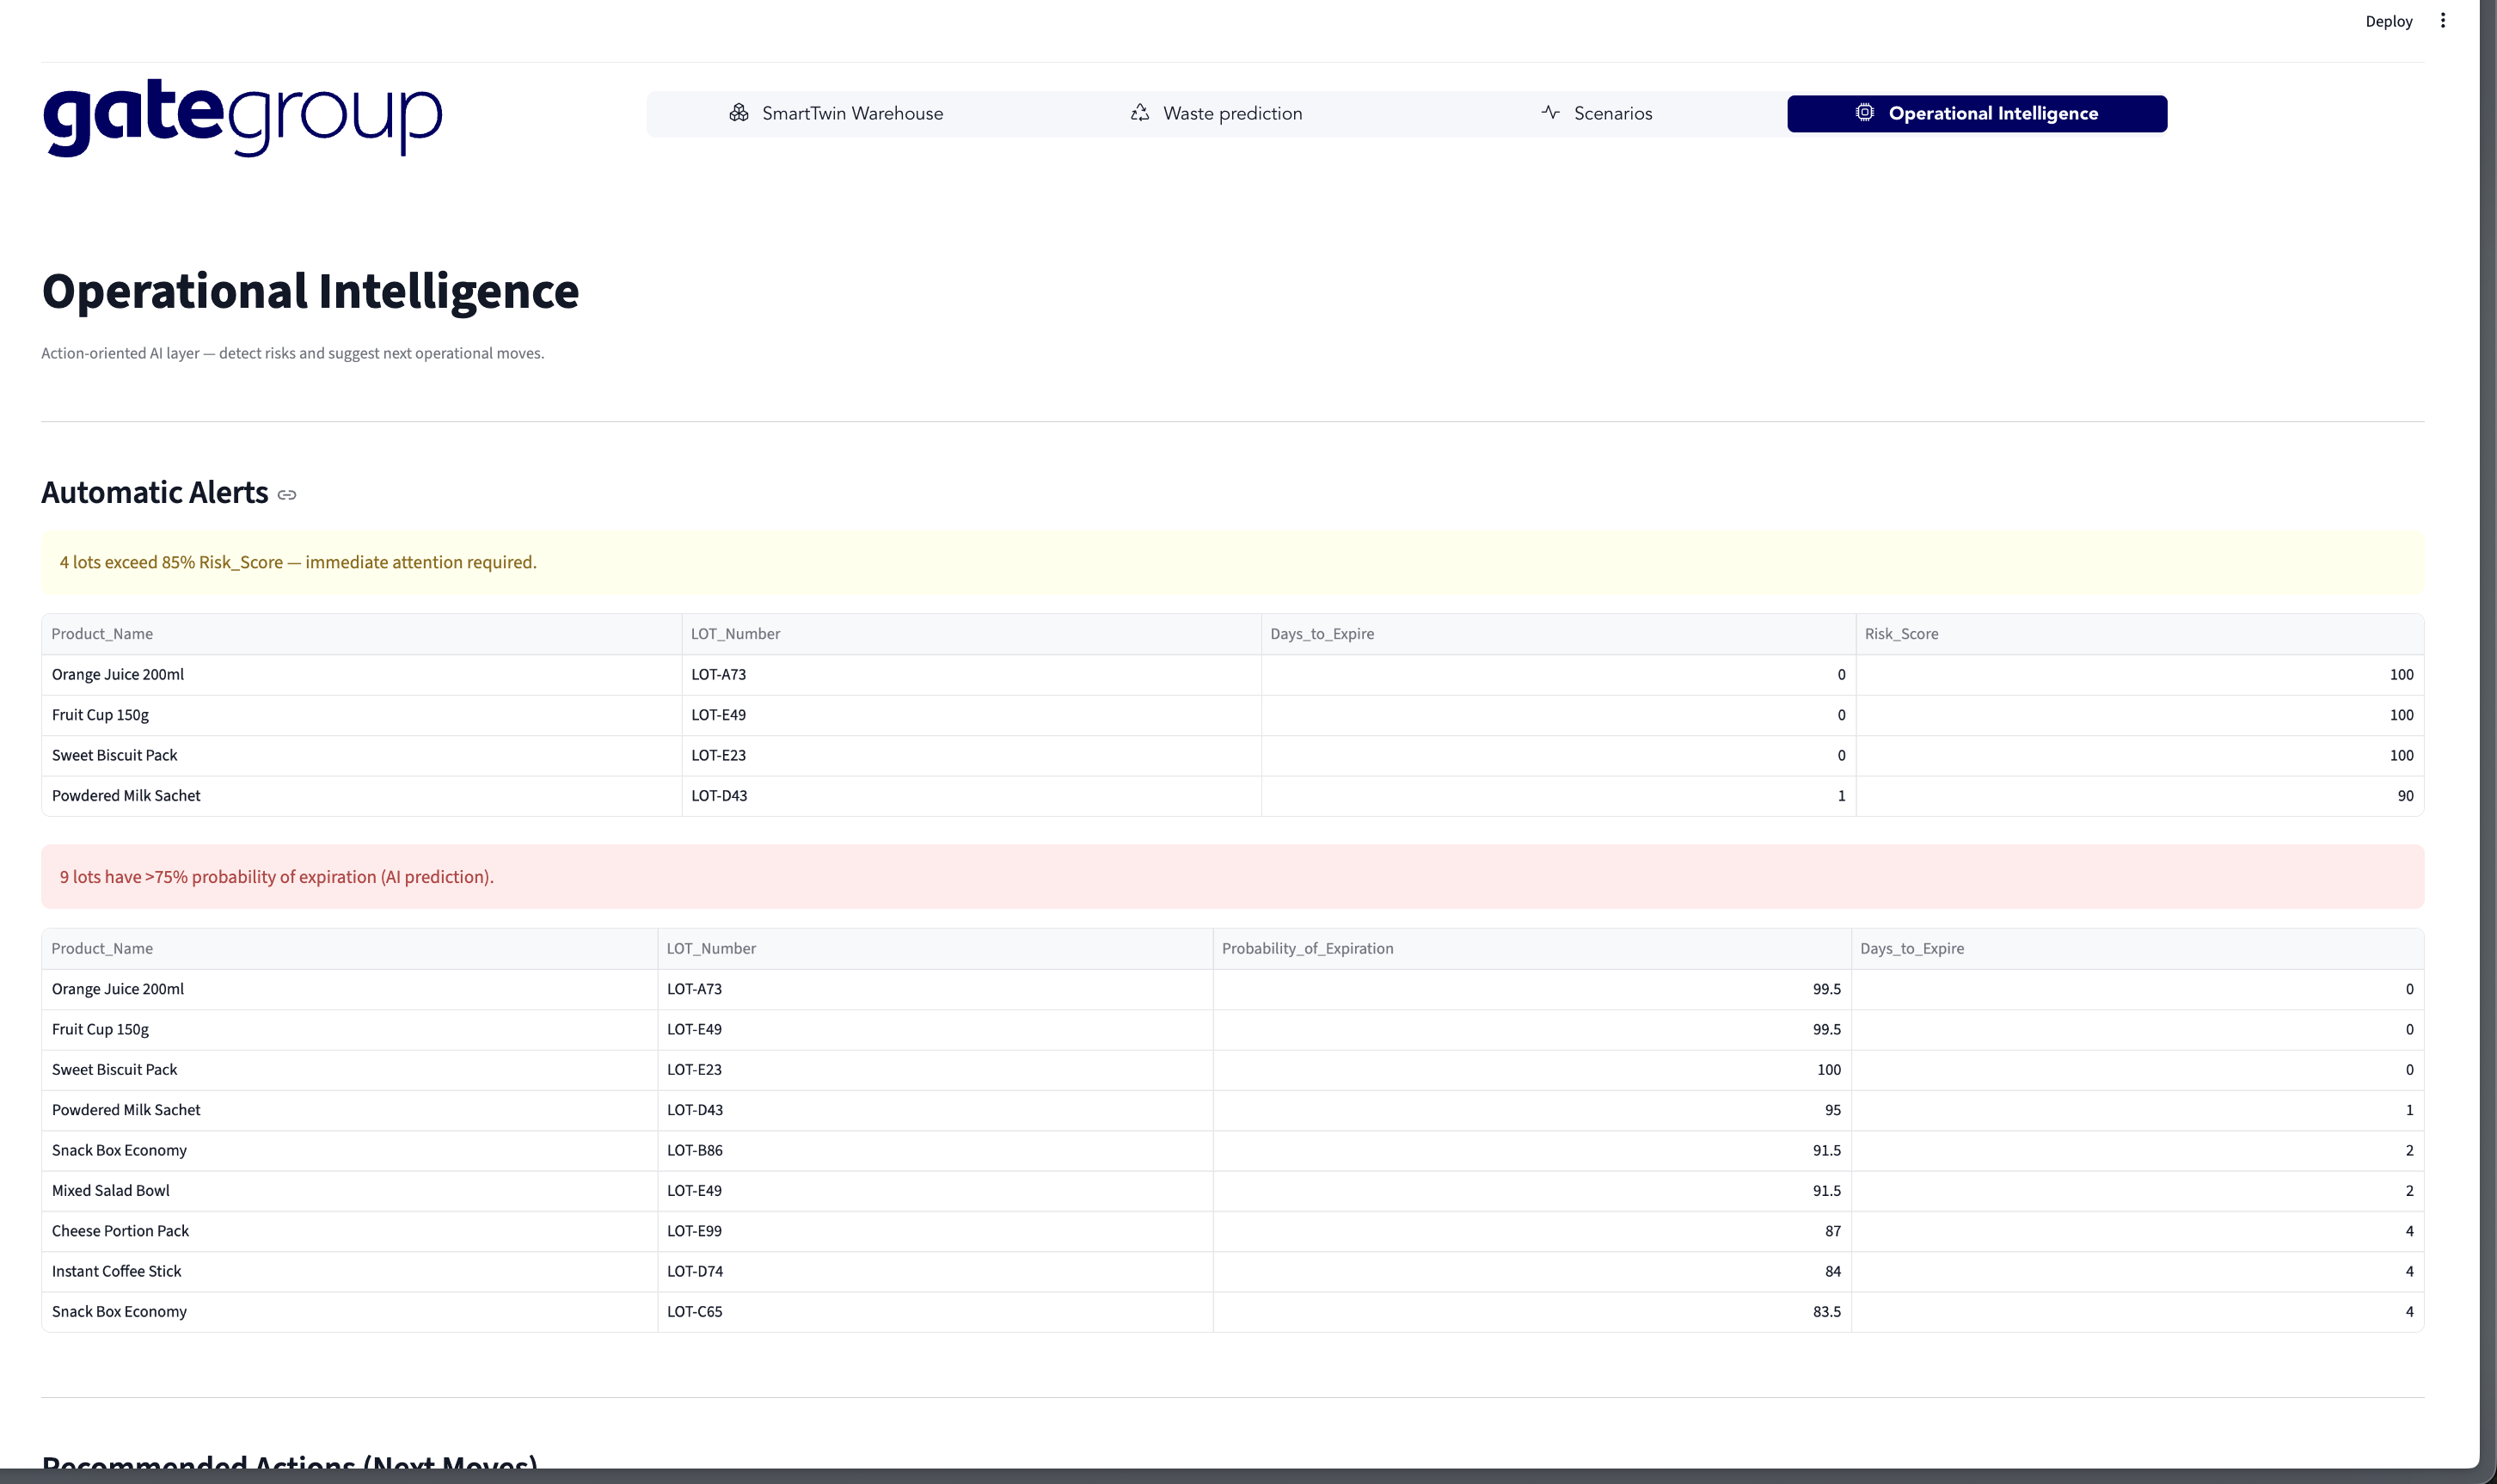Click the LOT-B86 cell
Viewport: 2497px width, 1484px height.
pyautogui.click(x=695, y=1150)
